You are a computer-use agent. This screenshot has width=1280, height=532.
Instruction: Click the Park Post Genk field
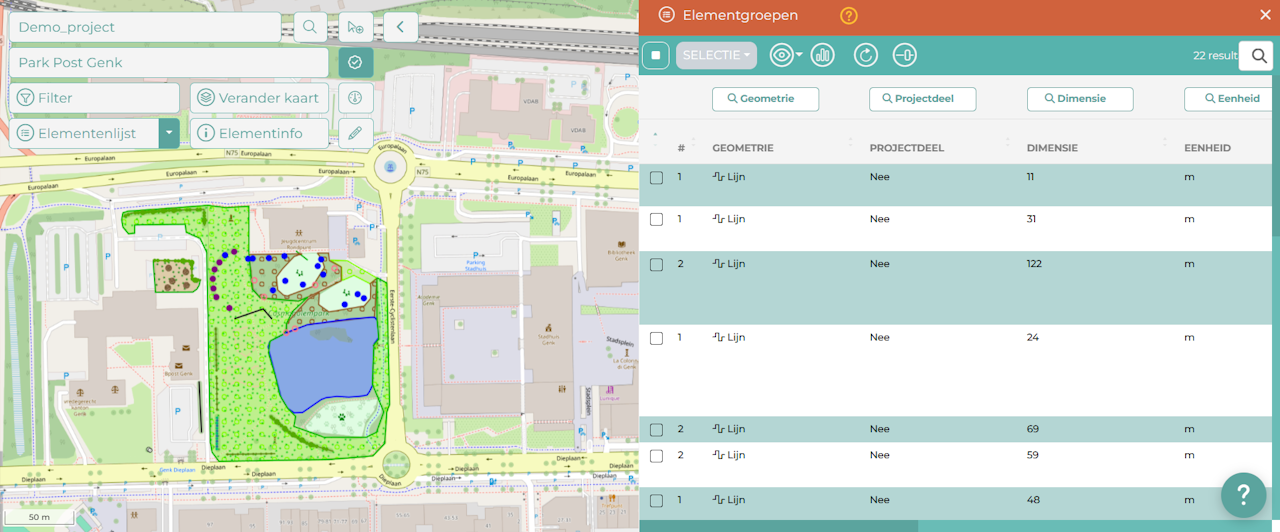coord(168,62)
